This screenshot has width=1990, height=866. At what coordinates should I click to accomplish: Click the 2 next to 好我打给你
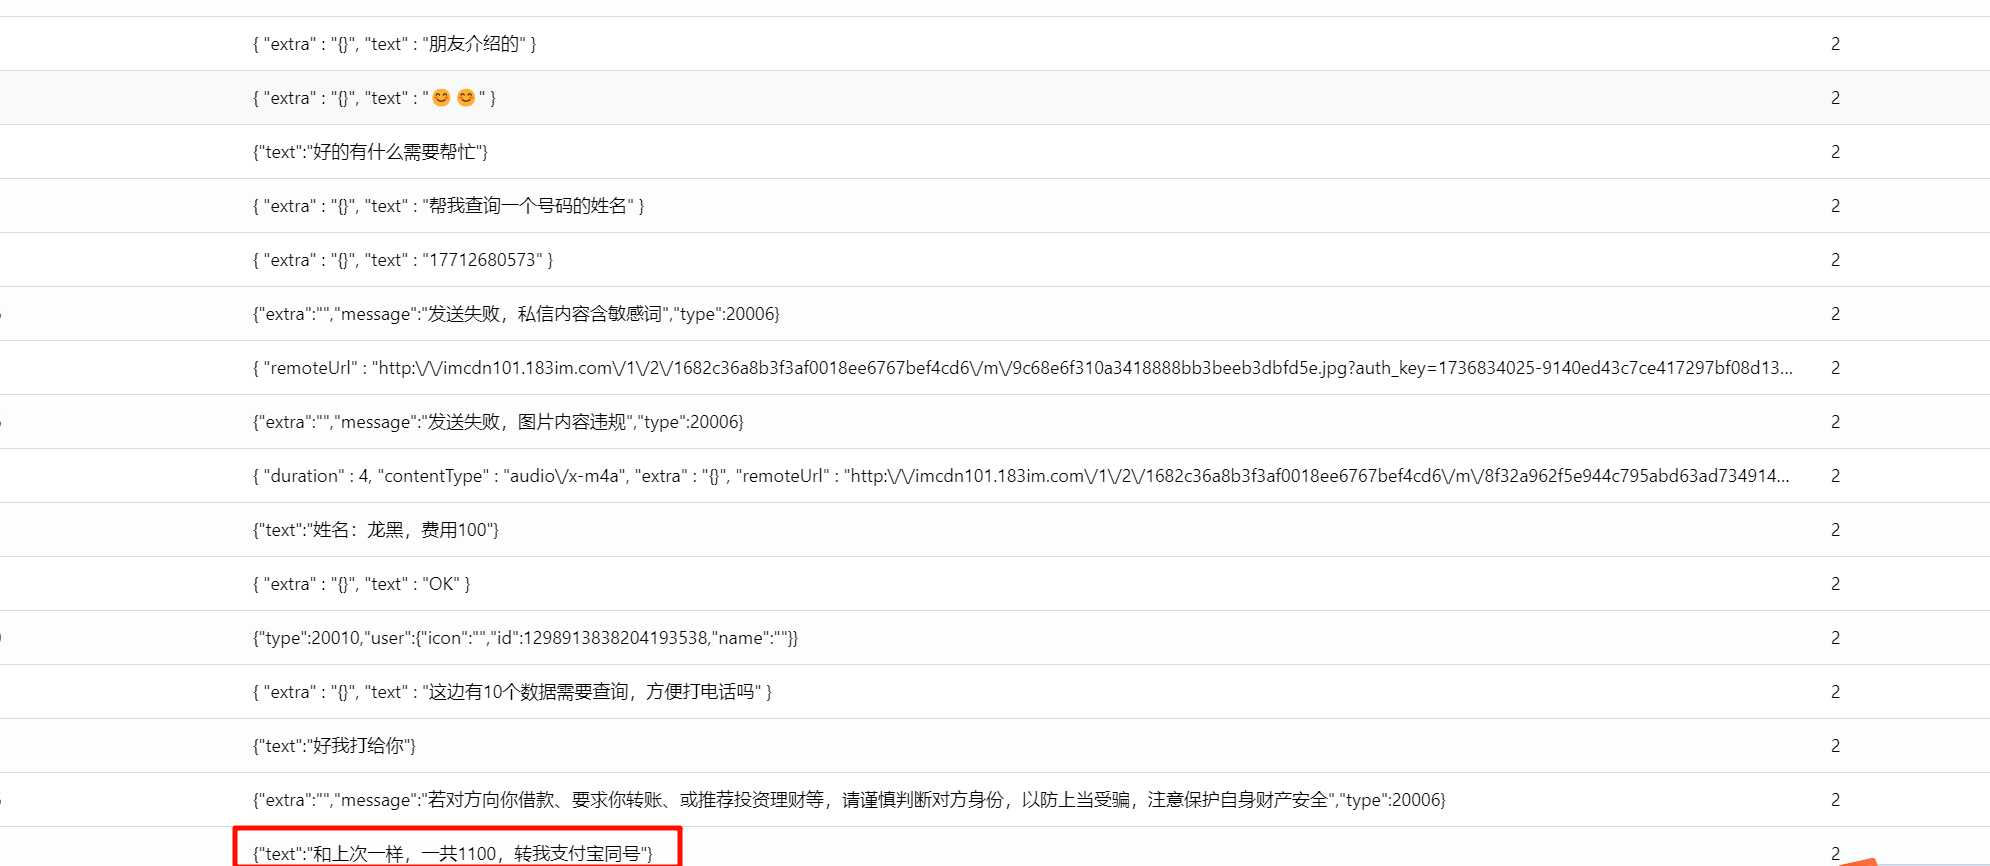(x=1835, y=746)
